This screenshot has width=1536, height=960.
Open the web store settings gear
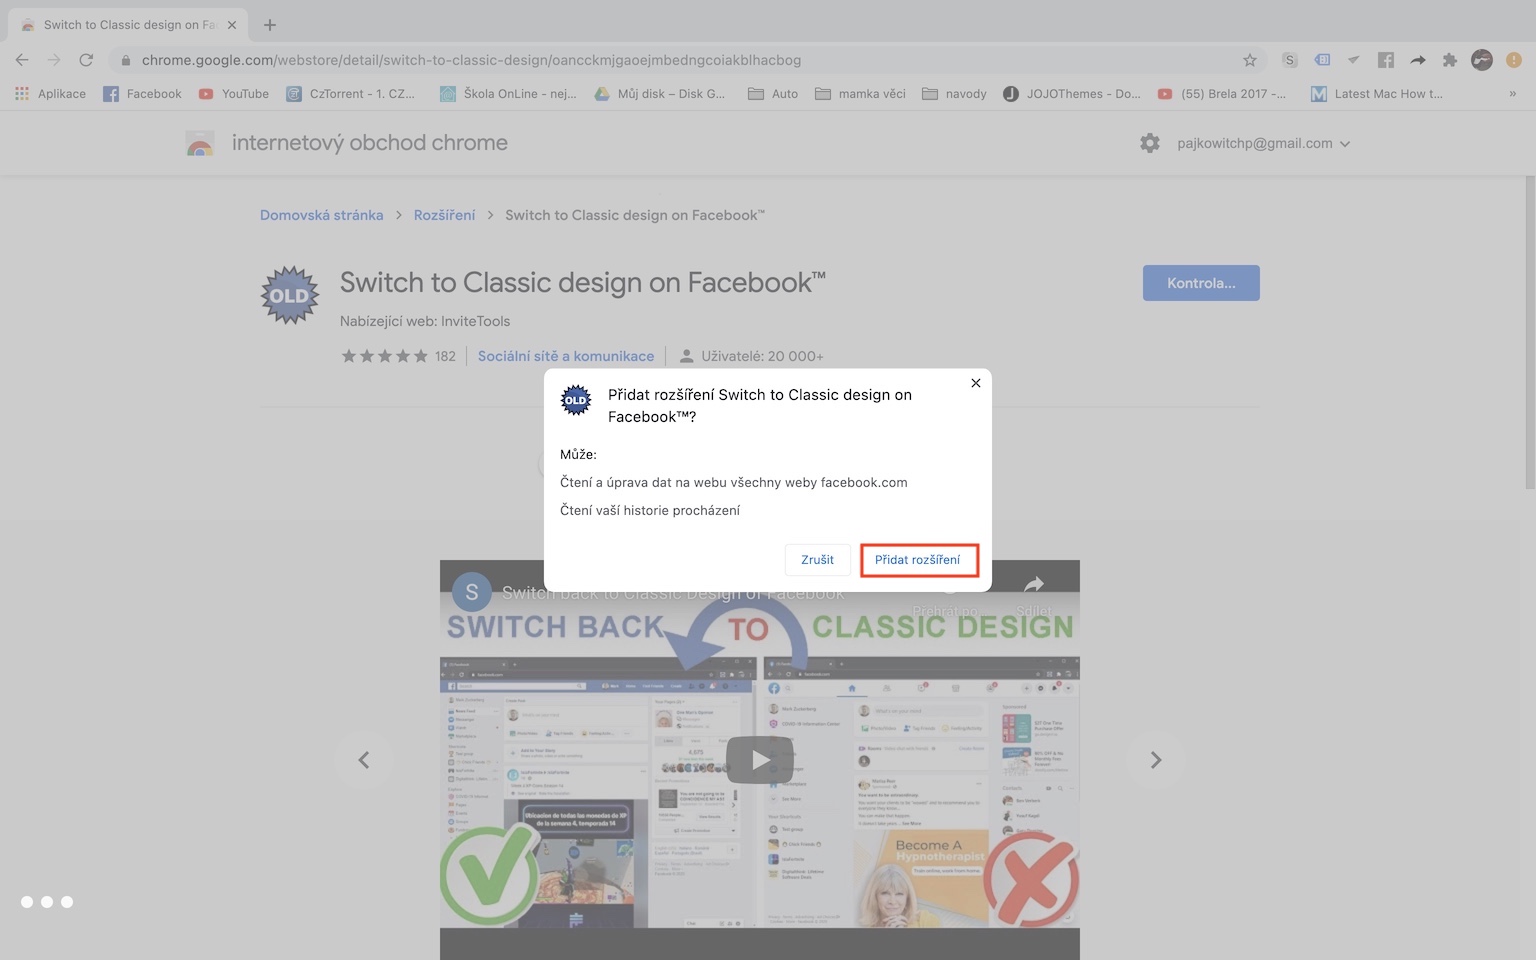point(1150,143)
